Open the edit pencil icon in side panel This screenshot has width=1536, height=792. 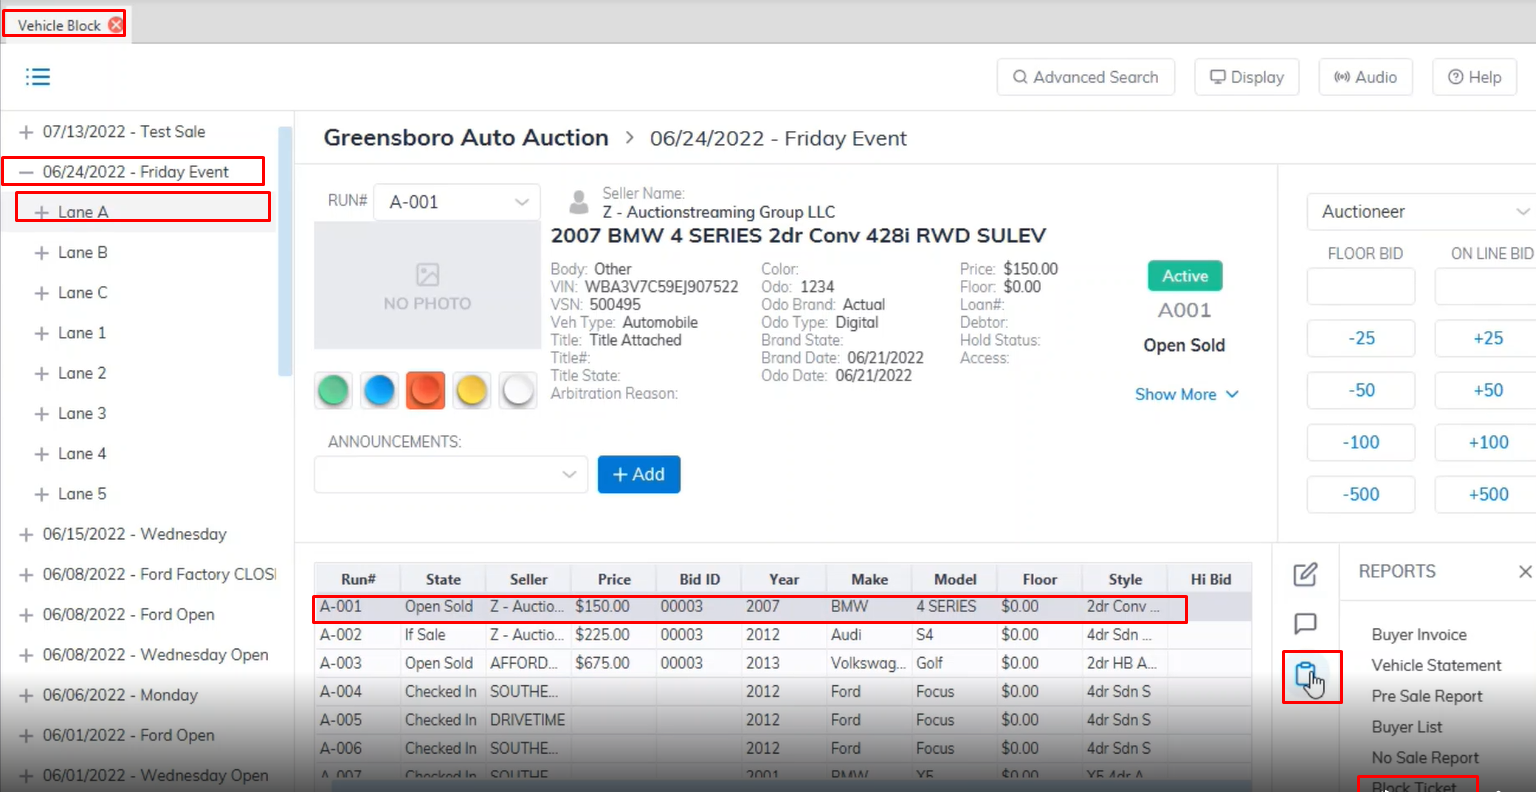tap(1305, 574)
